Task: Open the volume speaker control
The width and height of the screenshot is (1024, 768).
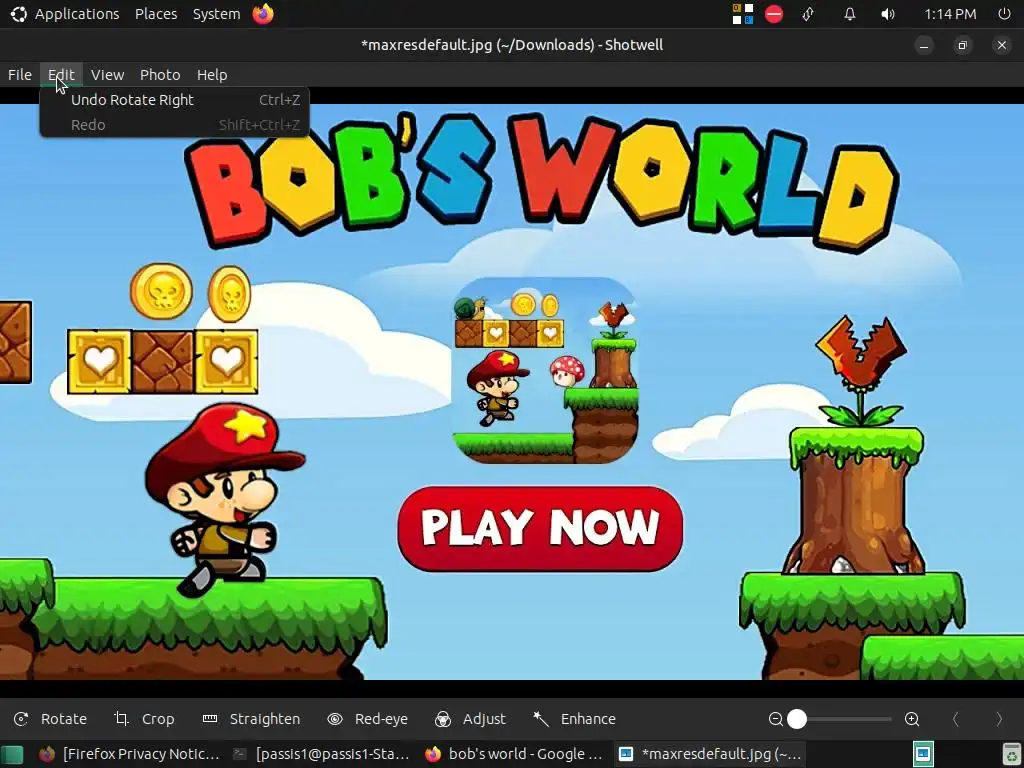Action: (888, 14)
